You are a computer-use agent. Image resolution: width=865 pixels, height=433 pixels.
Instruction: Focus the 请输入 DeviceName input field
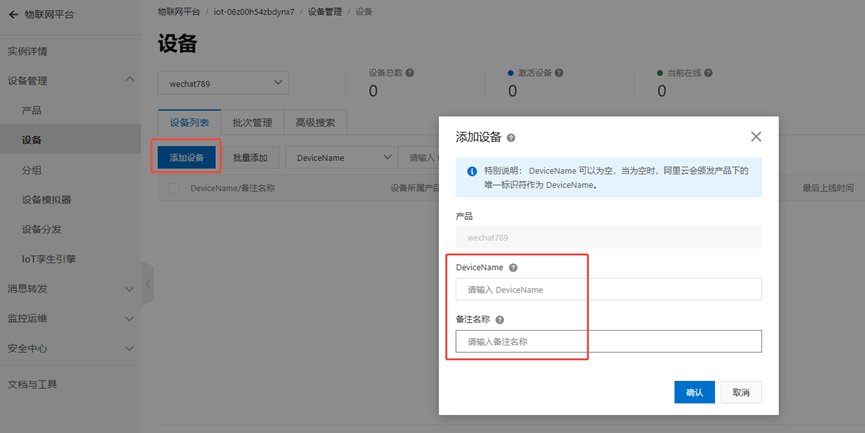pyautogui.click(x=608, y=290)
